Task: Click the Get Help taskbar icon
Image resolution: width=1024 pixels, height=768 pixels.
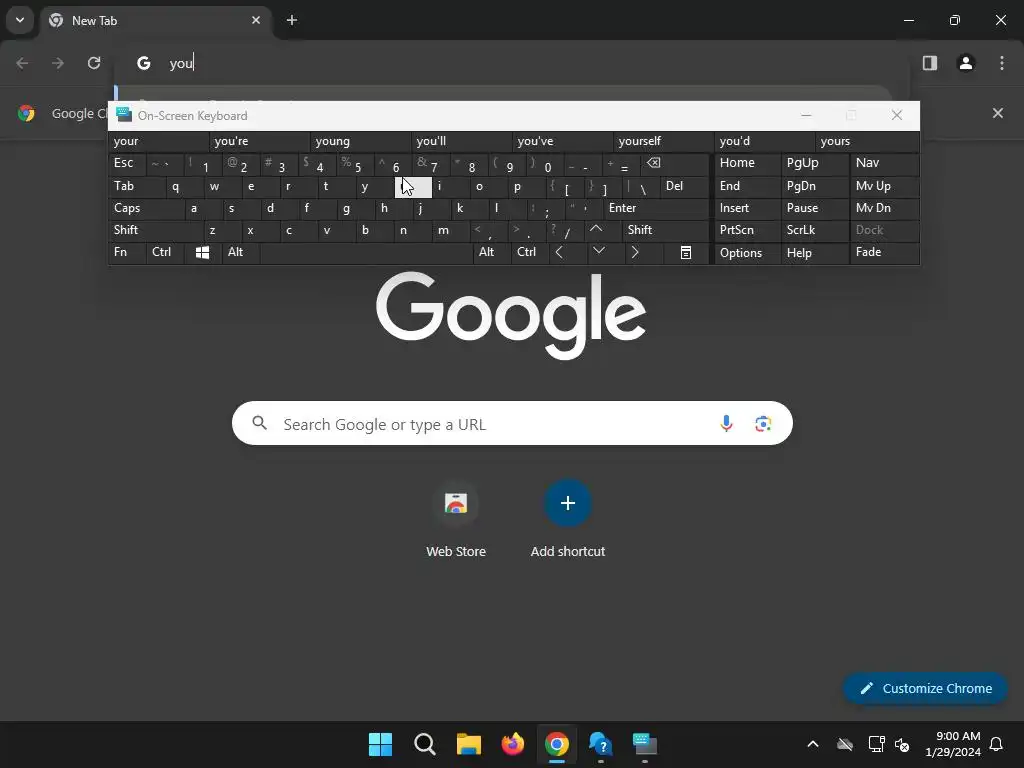Action: [600, 744]
